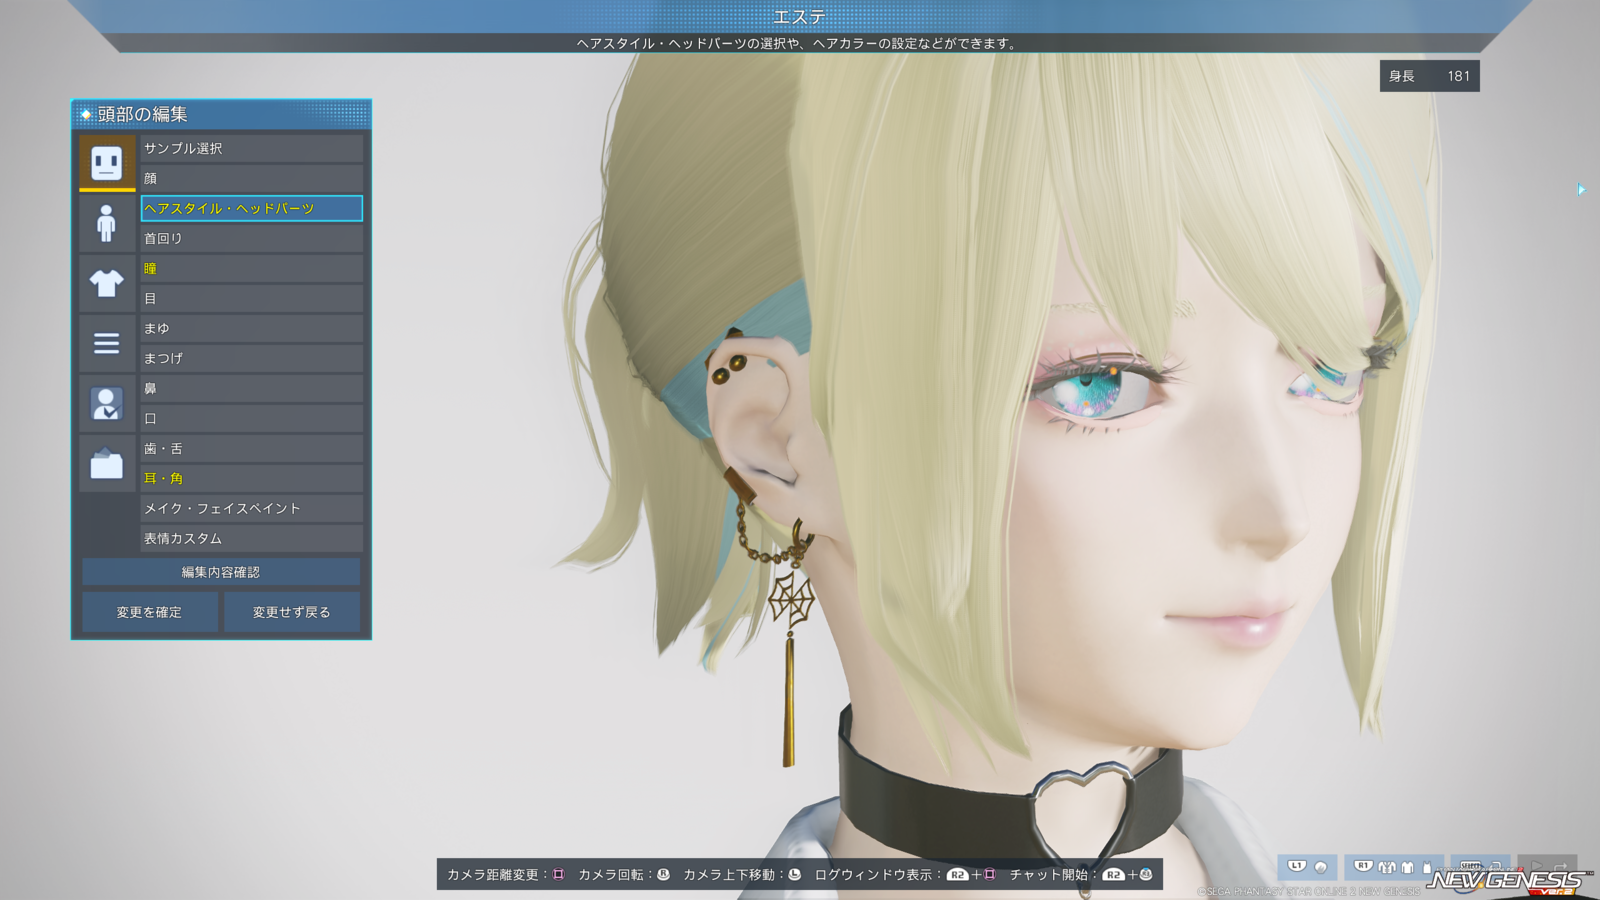Open the outfit T-shirt icon category
Screen dimensions: 1600x900
[107, 283]
